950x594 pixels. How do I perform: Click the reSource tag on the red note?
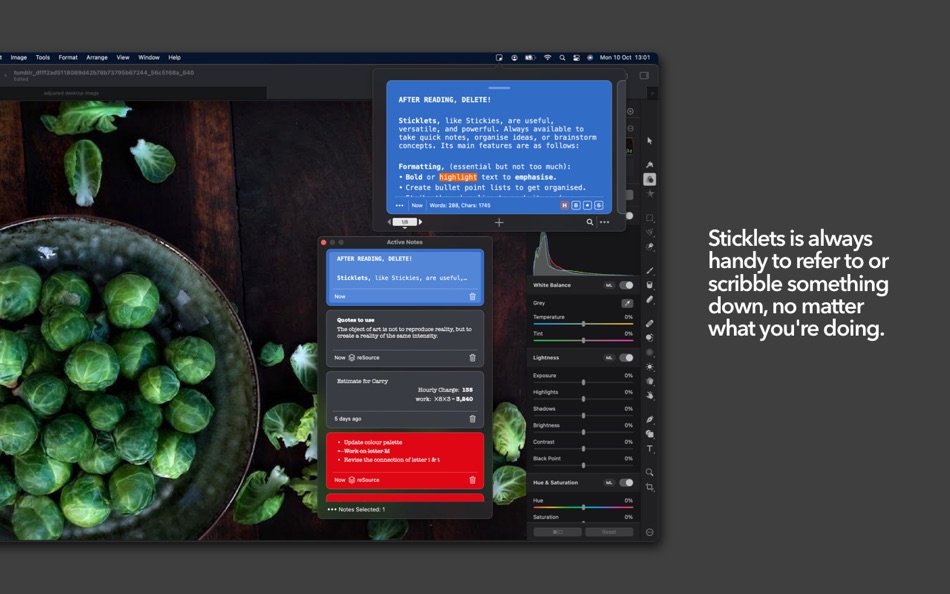(x=364, y=480)
